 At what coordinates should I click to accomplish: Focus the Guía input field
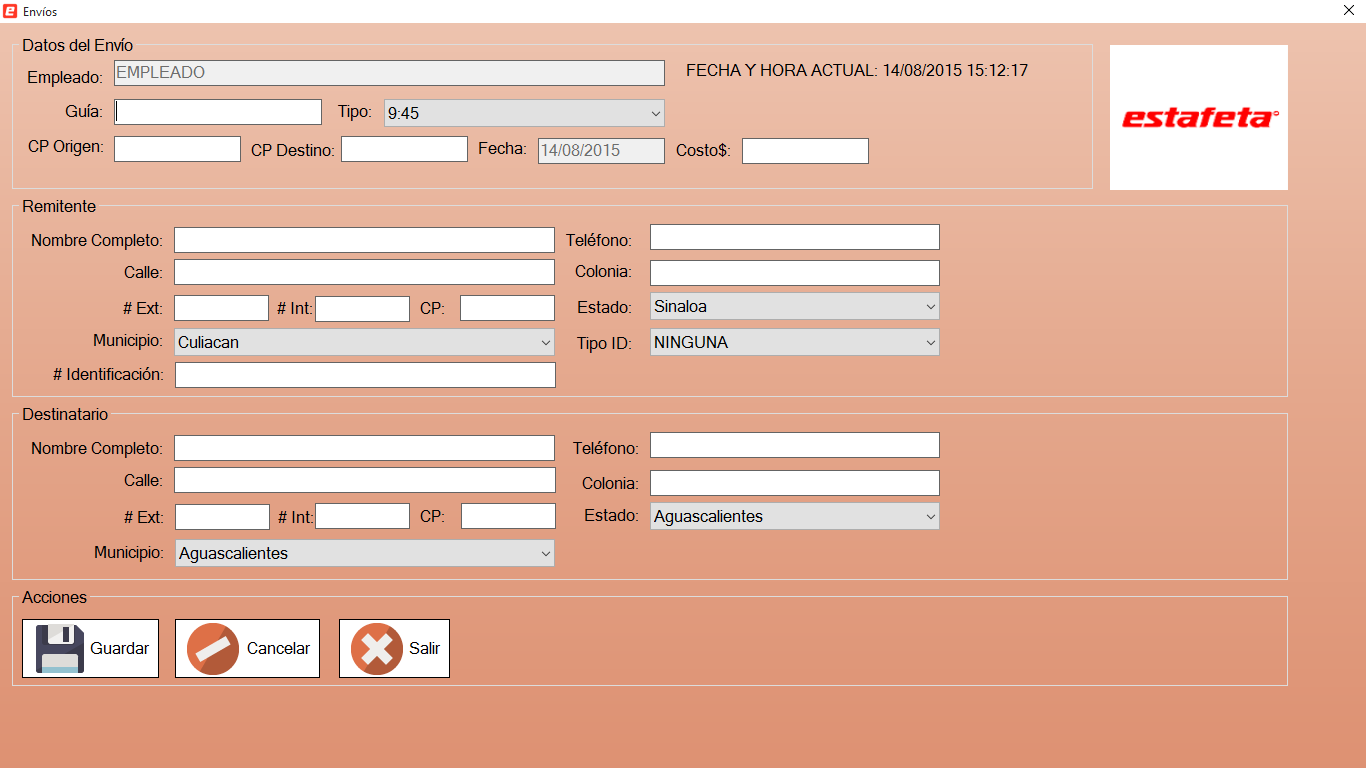tap(218, 112)
